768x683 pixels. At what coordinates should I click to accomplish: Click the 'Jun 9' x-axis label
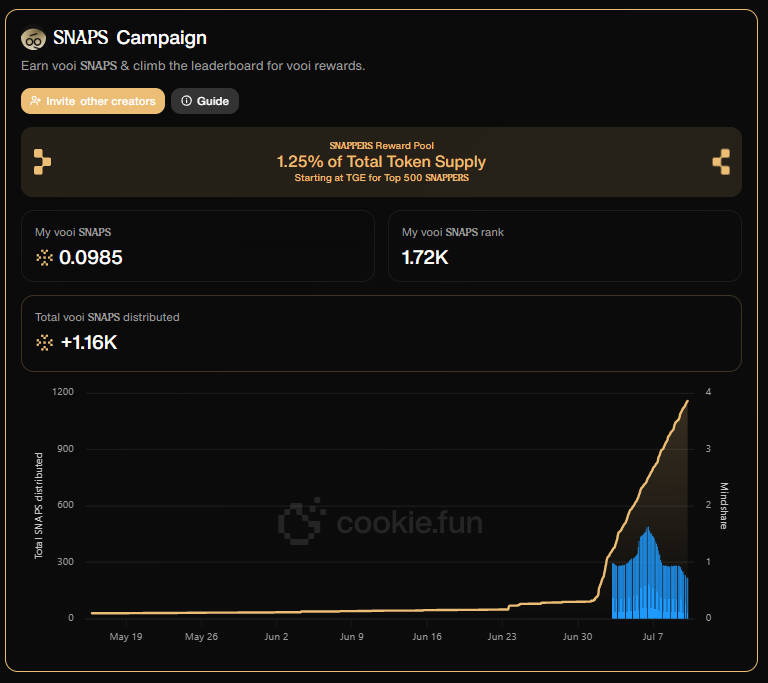pyautogui.click(x=352, y=636)
